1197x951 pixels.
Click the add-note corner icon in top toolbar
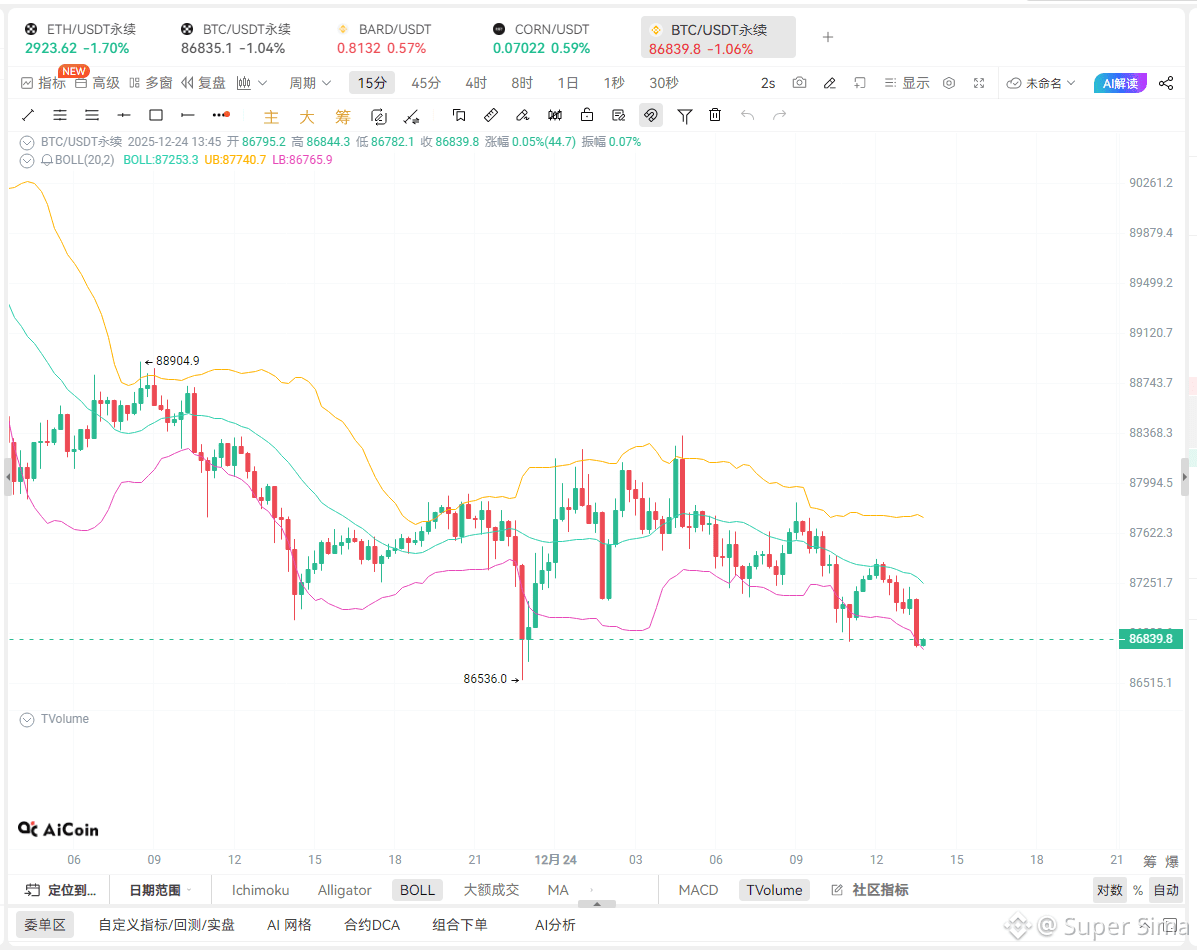point(860,82)
